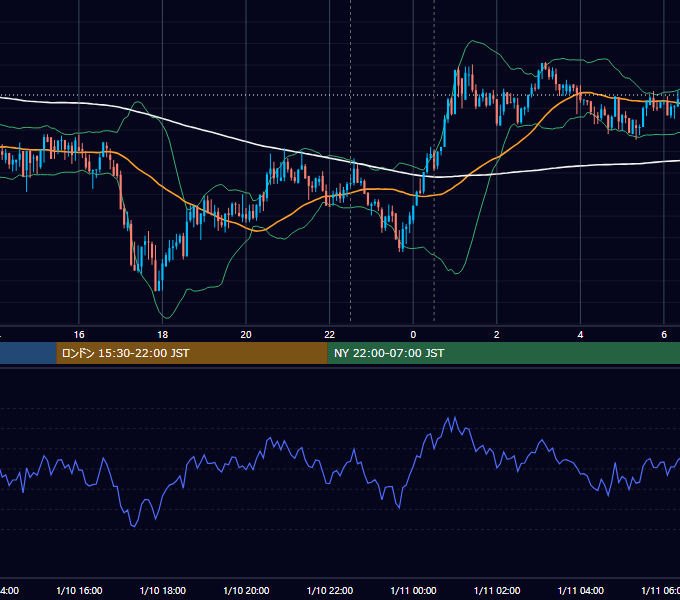Viewport: 680px width, 600px height.
Task: Click the 20 hour label on price chart axis
Action: [246, 335]
